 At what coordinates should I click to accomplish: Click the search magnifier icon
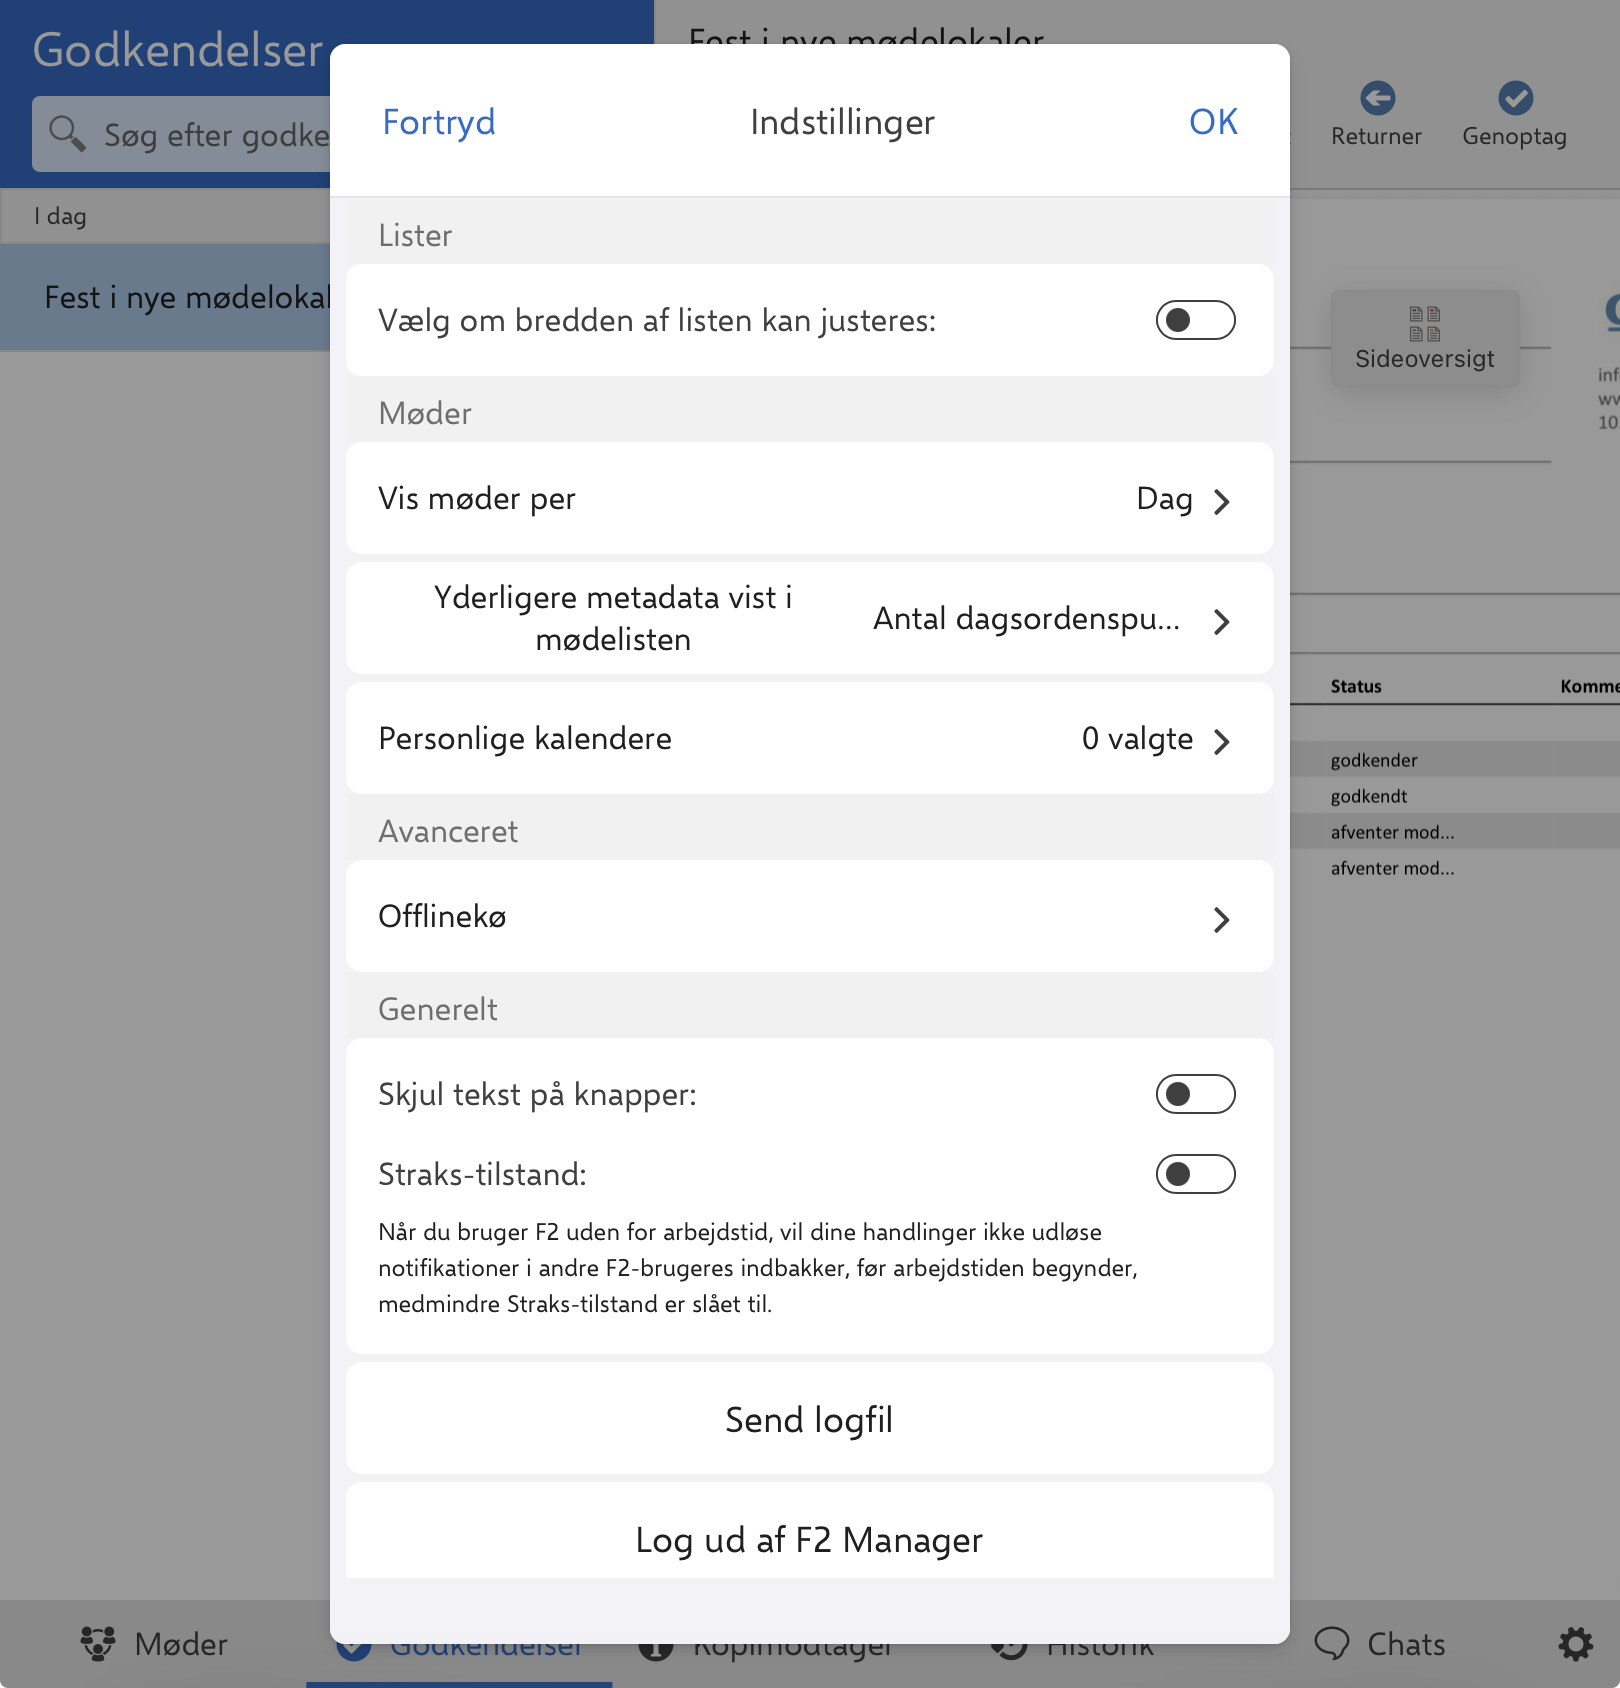pos(67,133)
